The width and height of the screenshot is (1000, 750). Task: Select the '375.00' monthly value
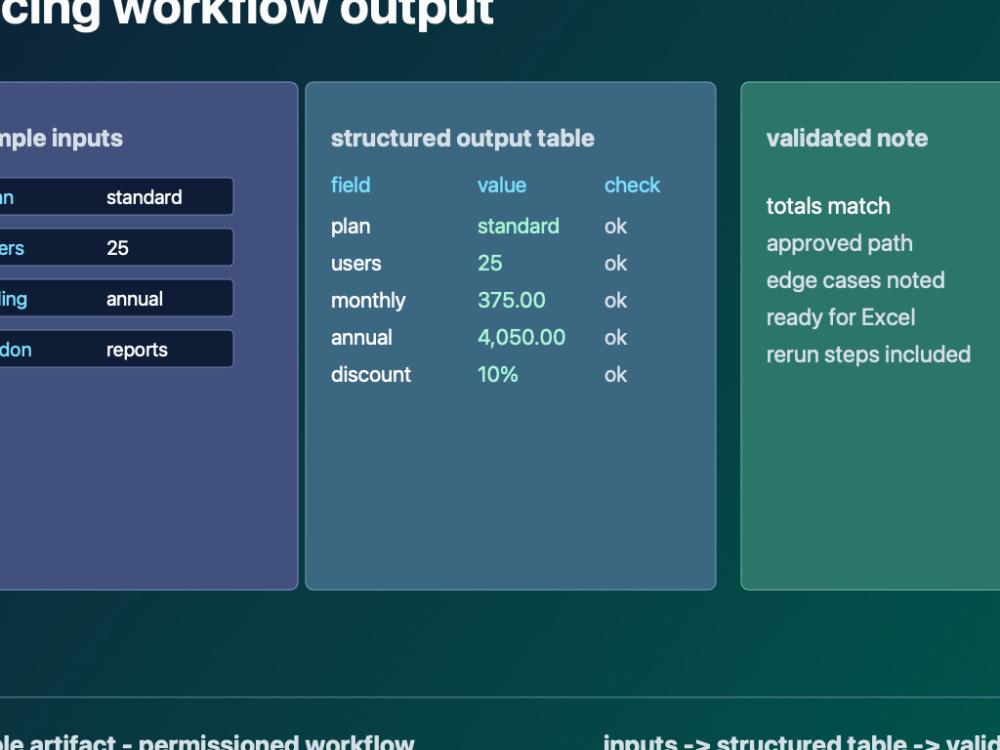point(511,300)
